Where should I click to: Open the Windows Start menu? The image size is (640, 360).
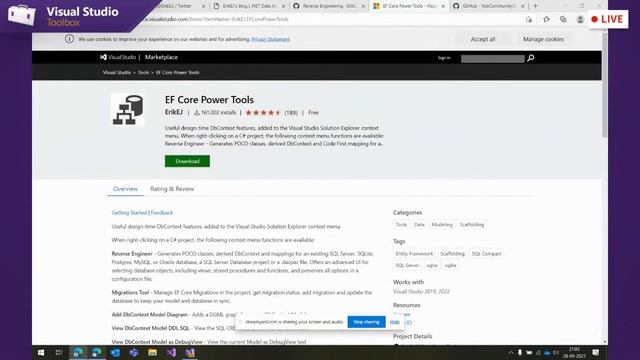(41, 353)
